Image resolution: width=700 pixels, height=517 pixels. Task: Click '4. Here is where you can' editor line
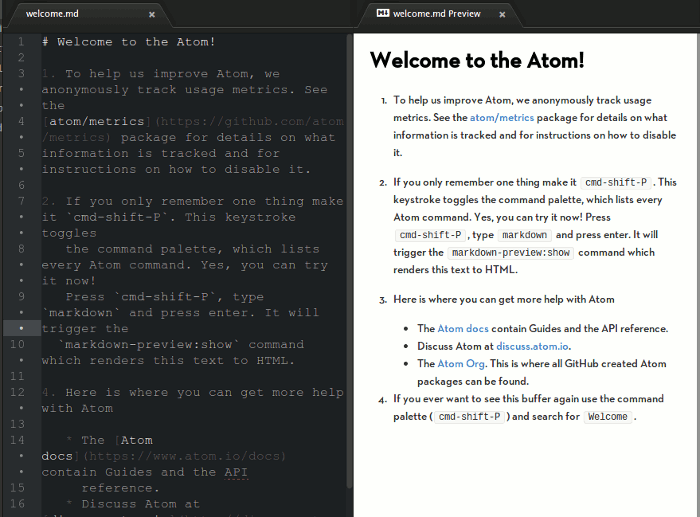pyautogui.click(x=192, y=392)
